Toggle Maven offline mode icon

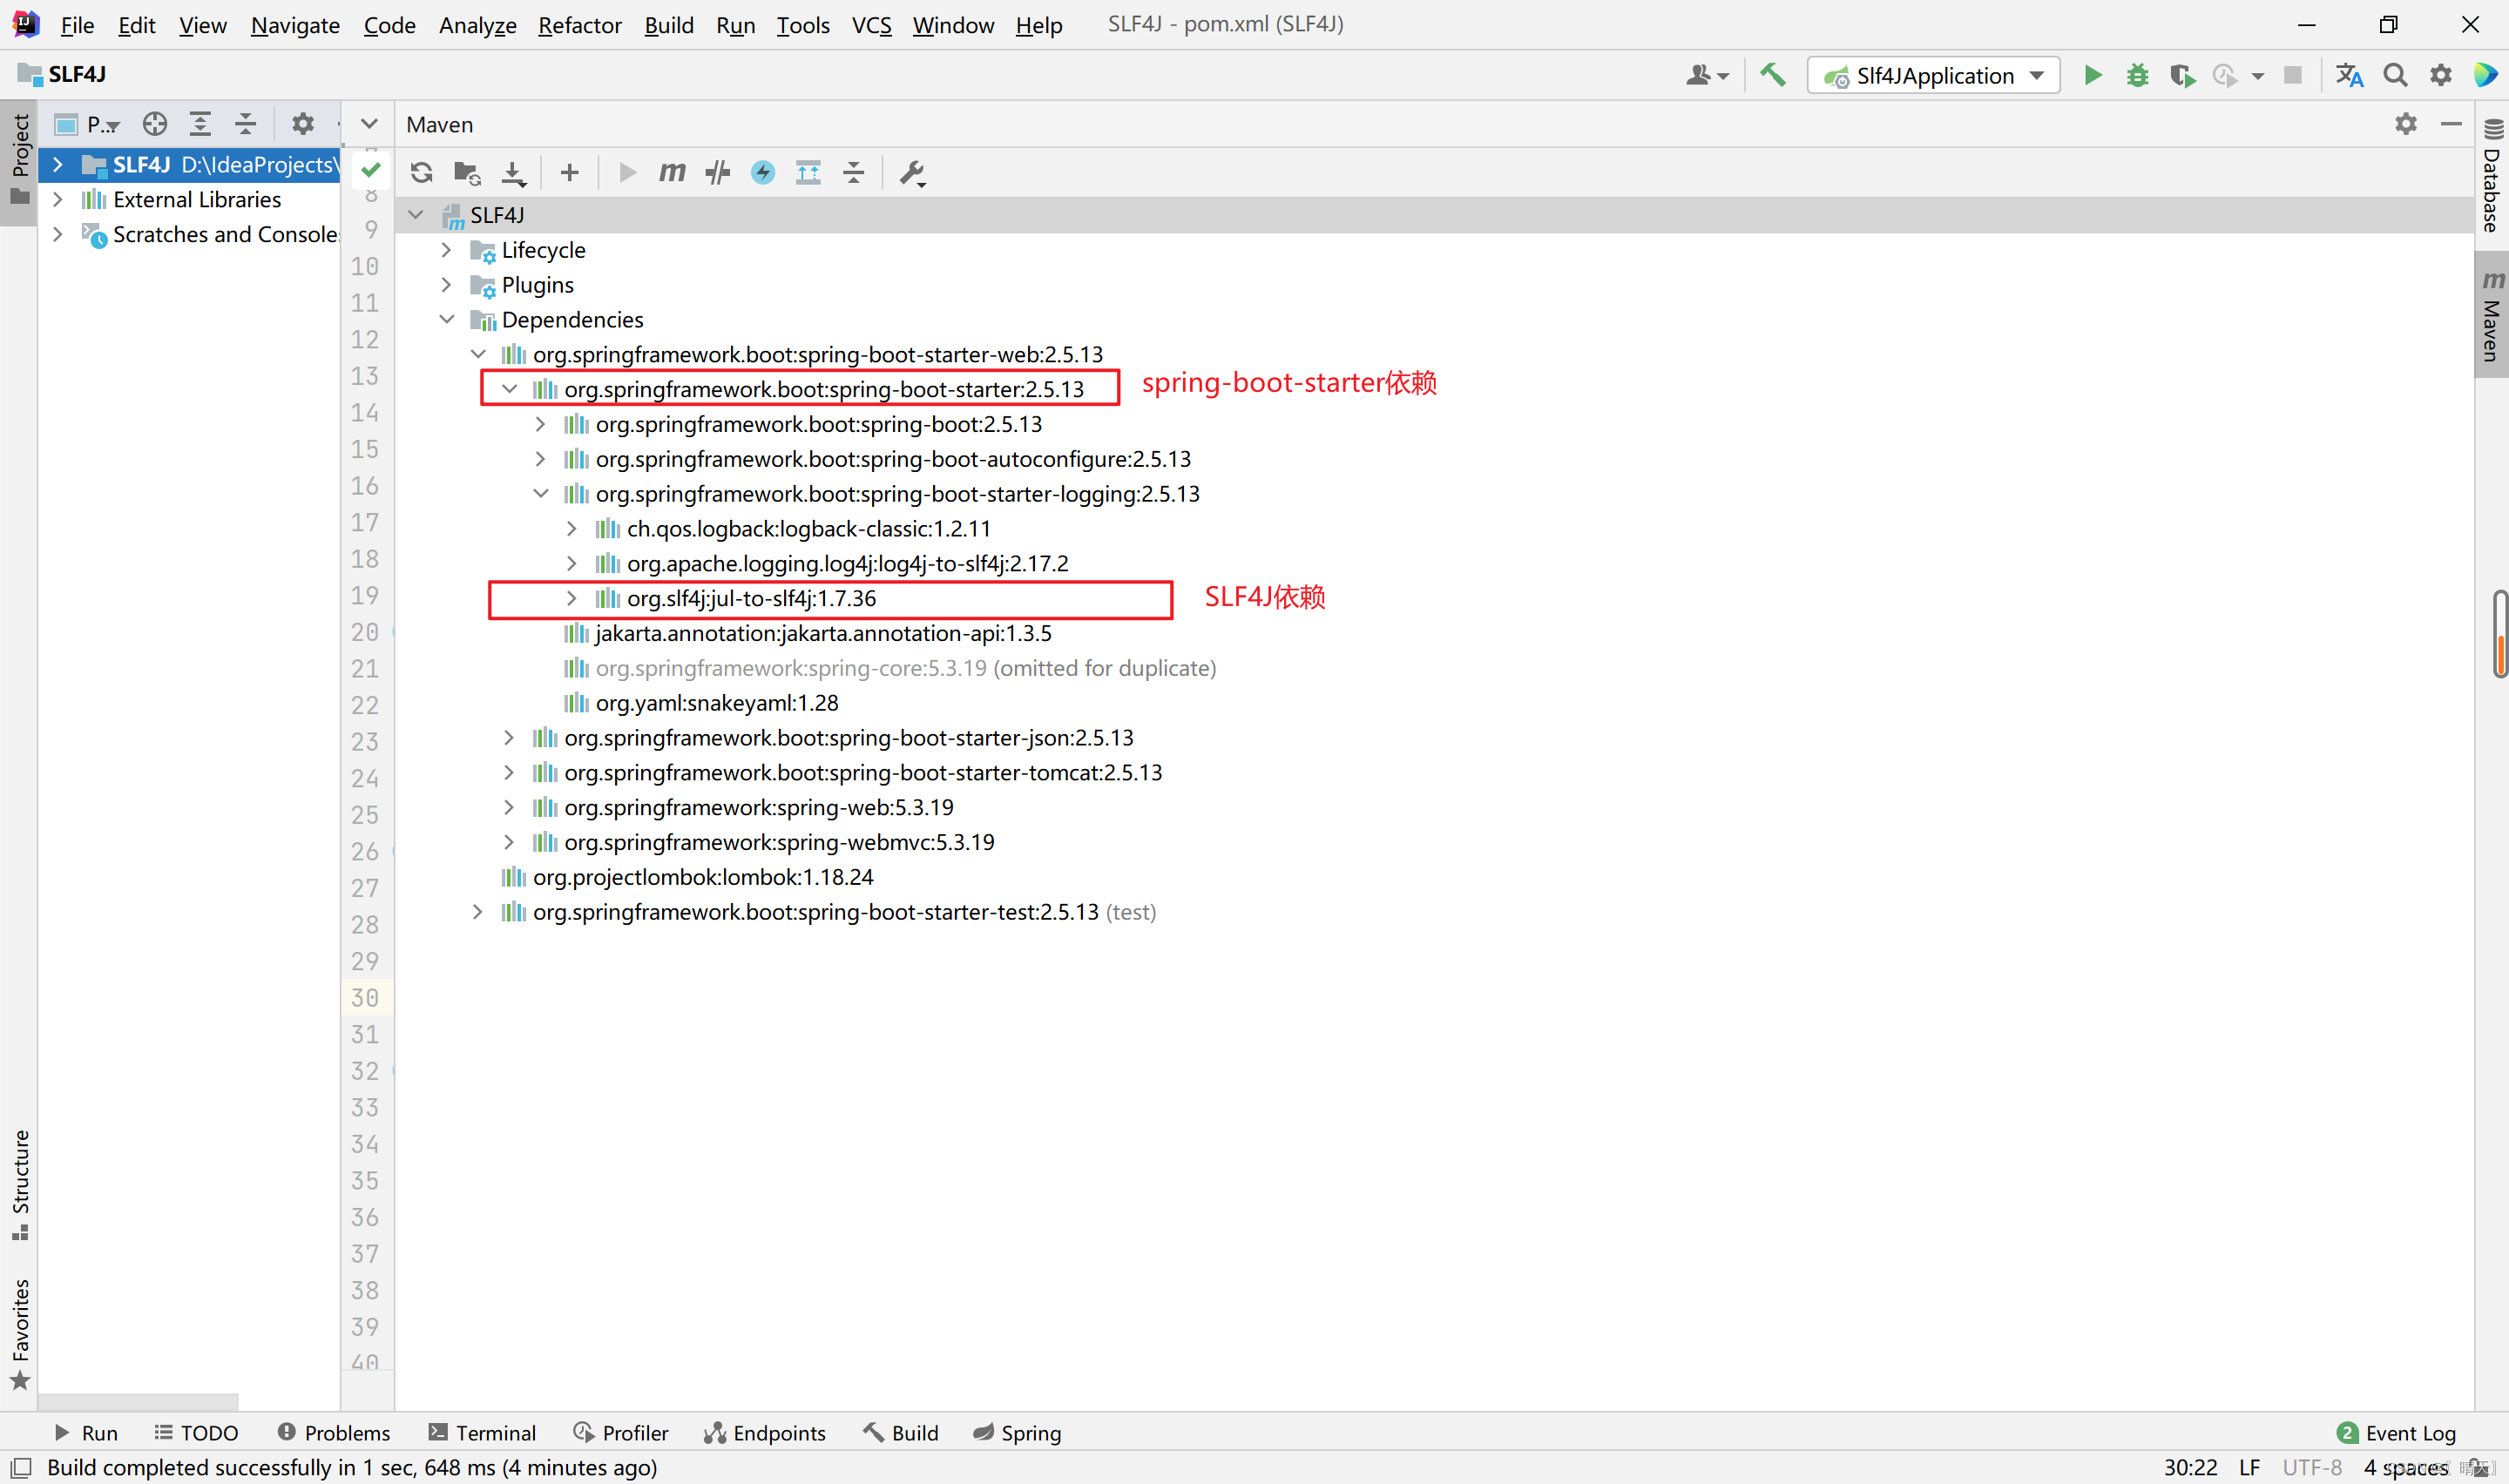pos(763,173)
